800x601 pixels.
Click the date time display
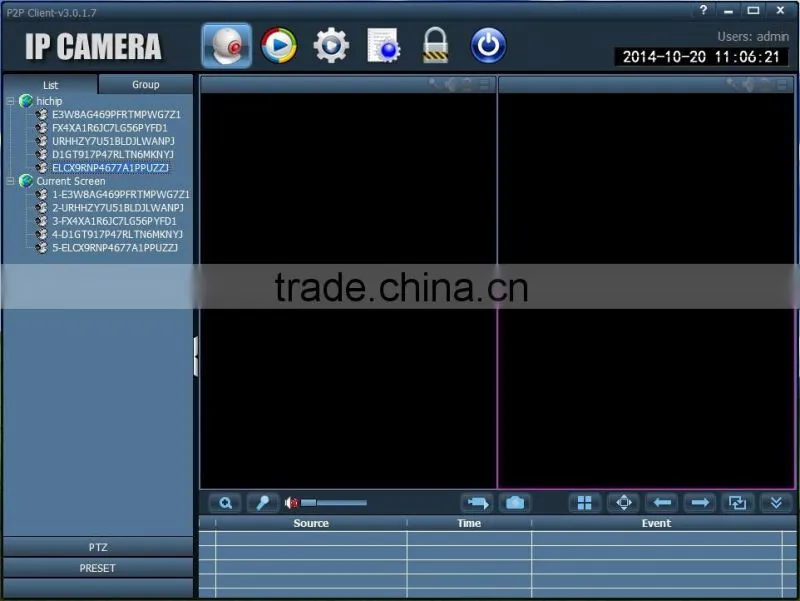pos(701,57)
